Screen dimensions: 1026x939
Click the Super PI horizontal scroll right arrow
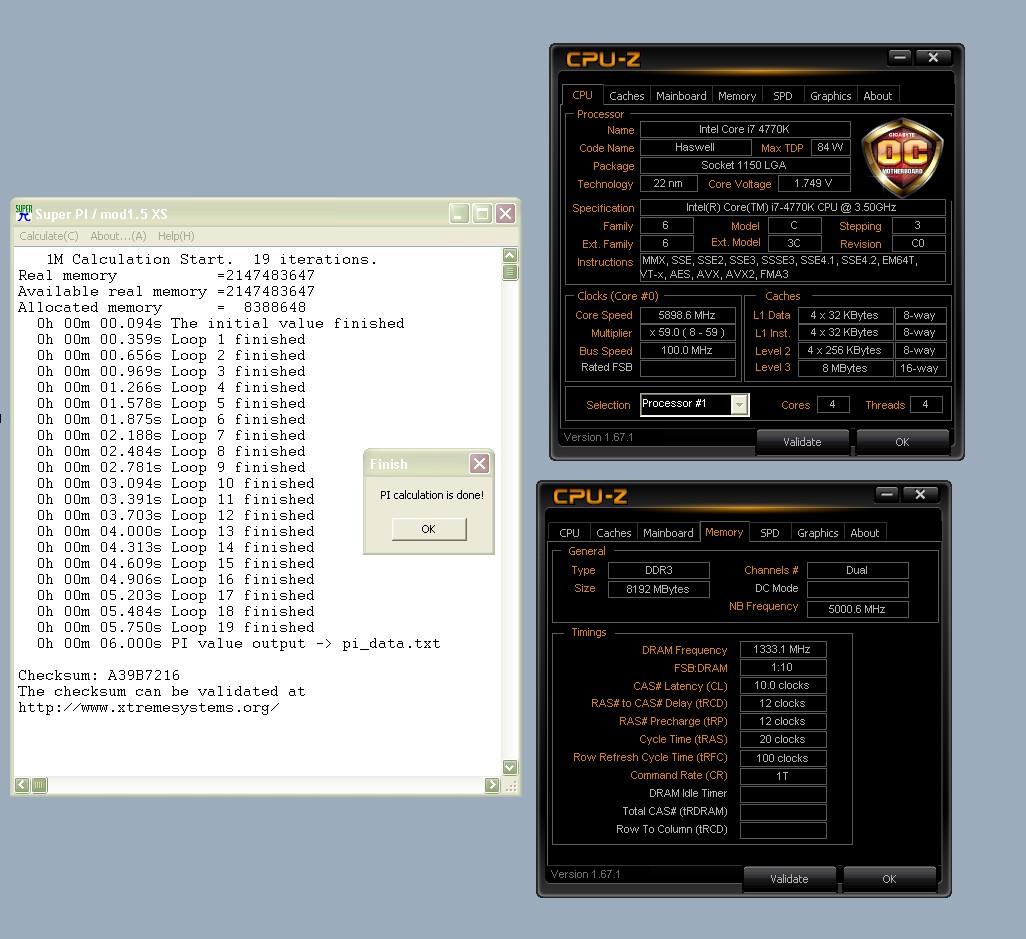(492, 785)
